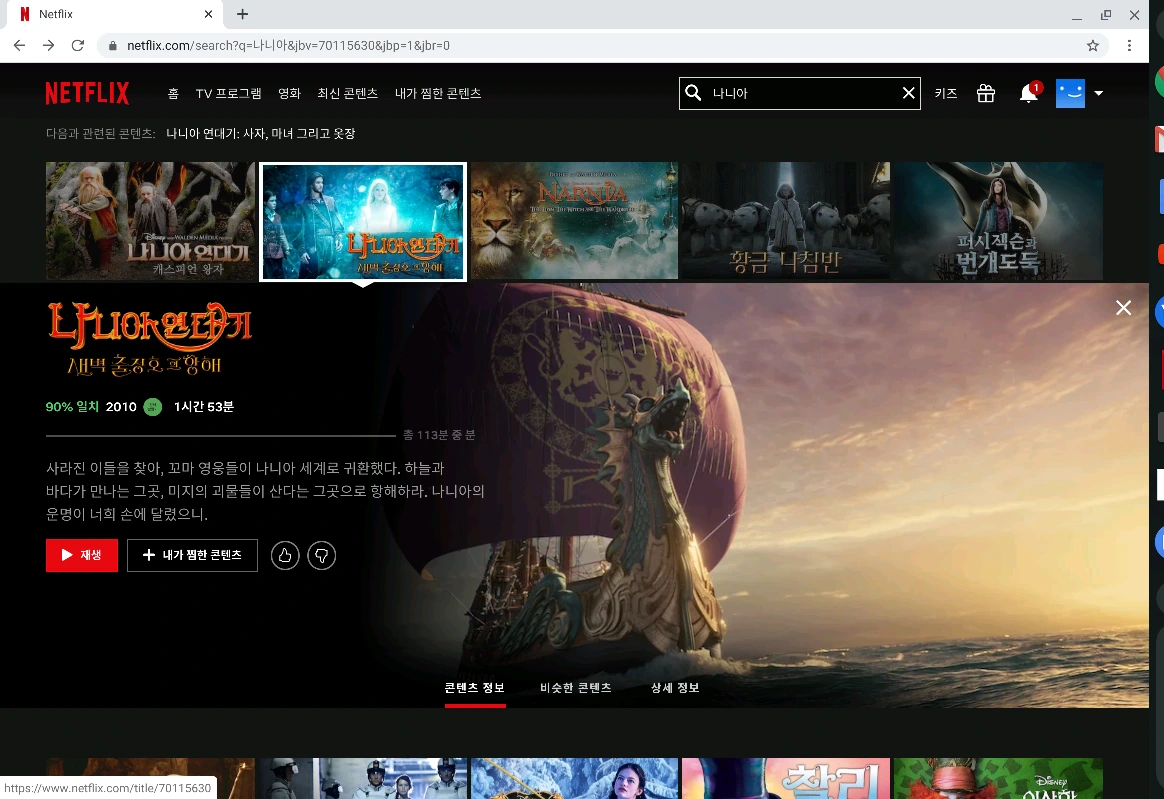Close the Netflix browser tab
The height and width of the screenshot is (799, 1164).
pos(208,14)
